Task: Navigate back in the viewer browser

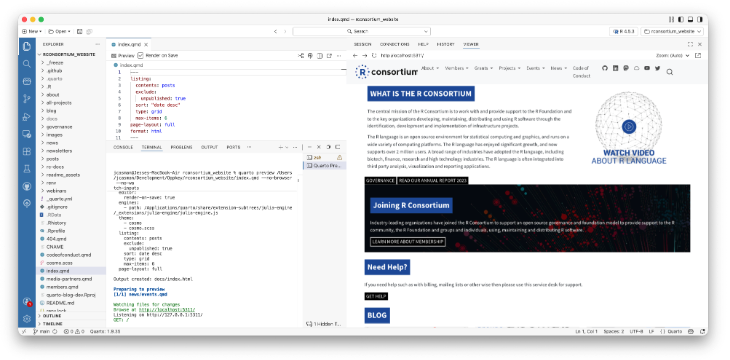Action: [x=355, y=55]
